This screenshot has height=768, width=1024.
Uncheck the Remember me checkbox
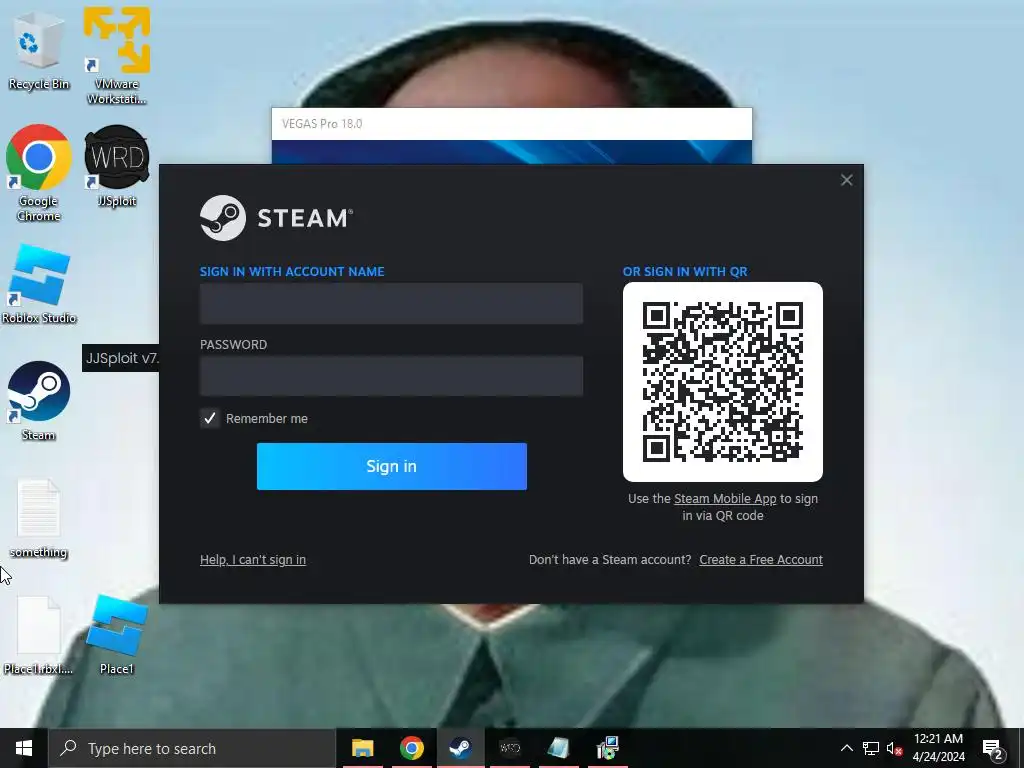tap(210, 419)
